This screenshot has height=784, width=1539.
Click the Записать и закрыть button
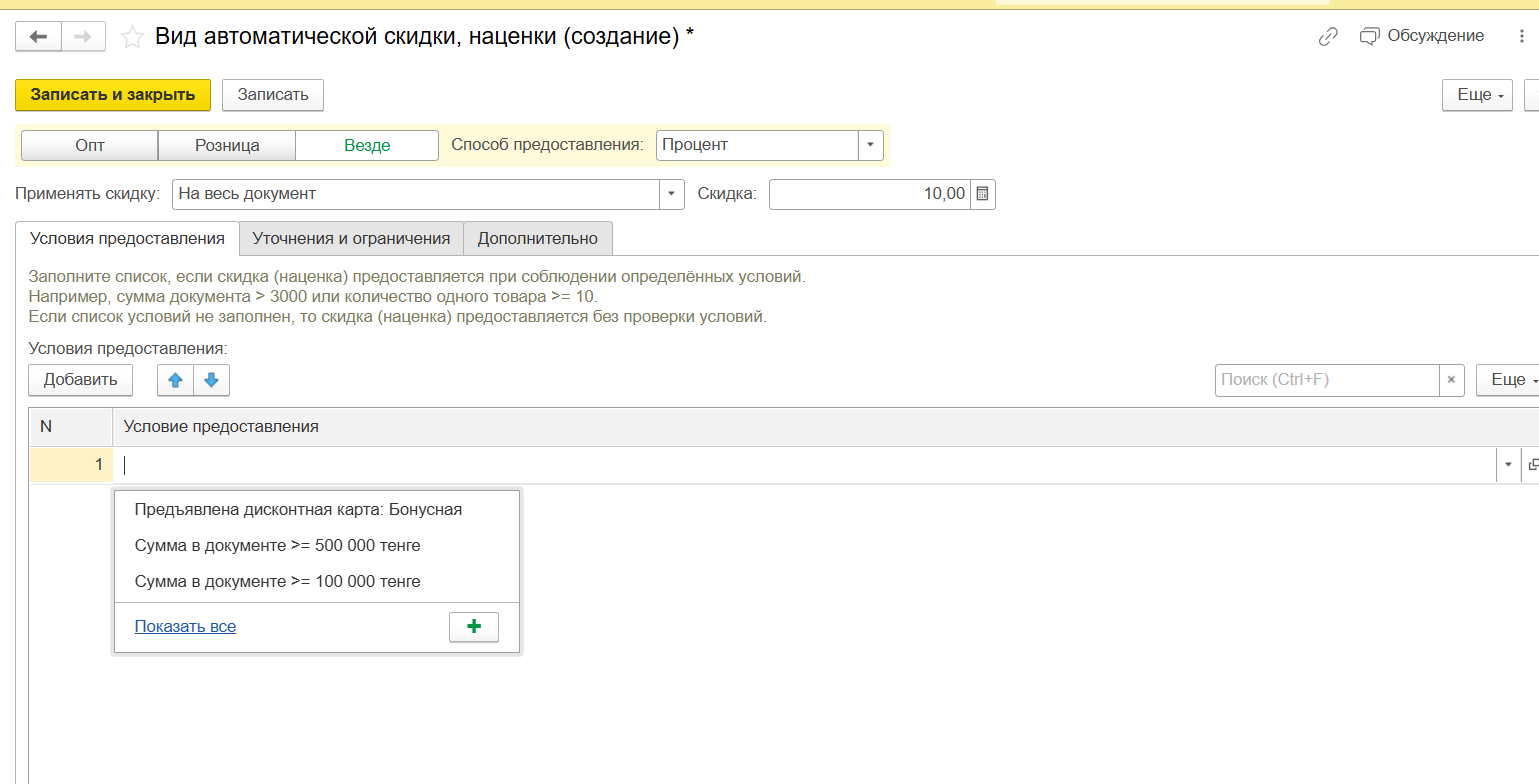click(x=113, y=95)
